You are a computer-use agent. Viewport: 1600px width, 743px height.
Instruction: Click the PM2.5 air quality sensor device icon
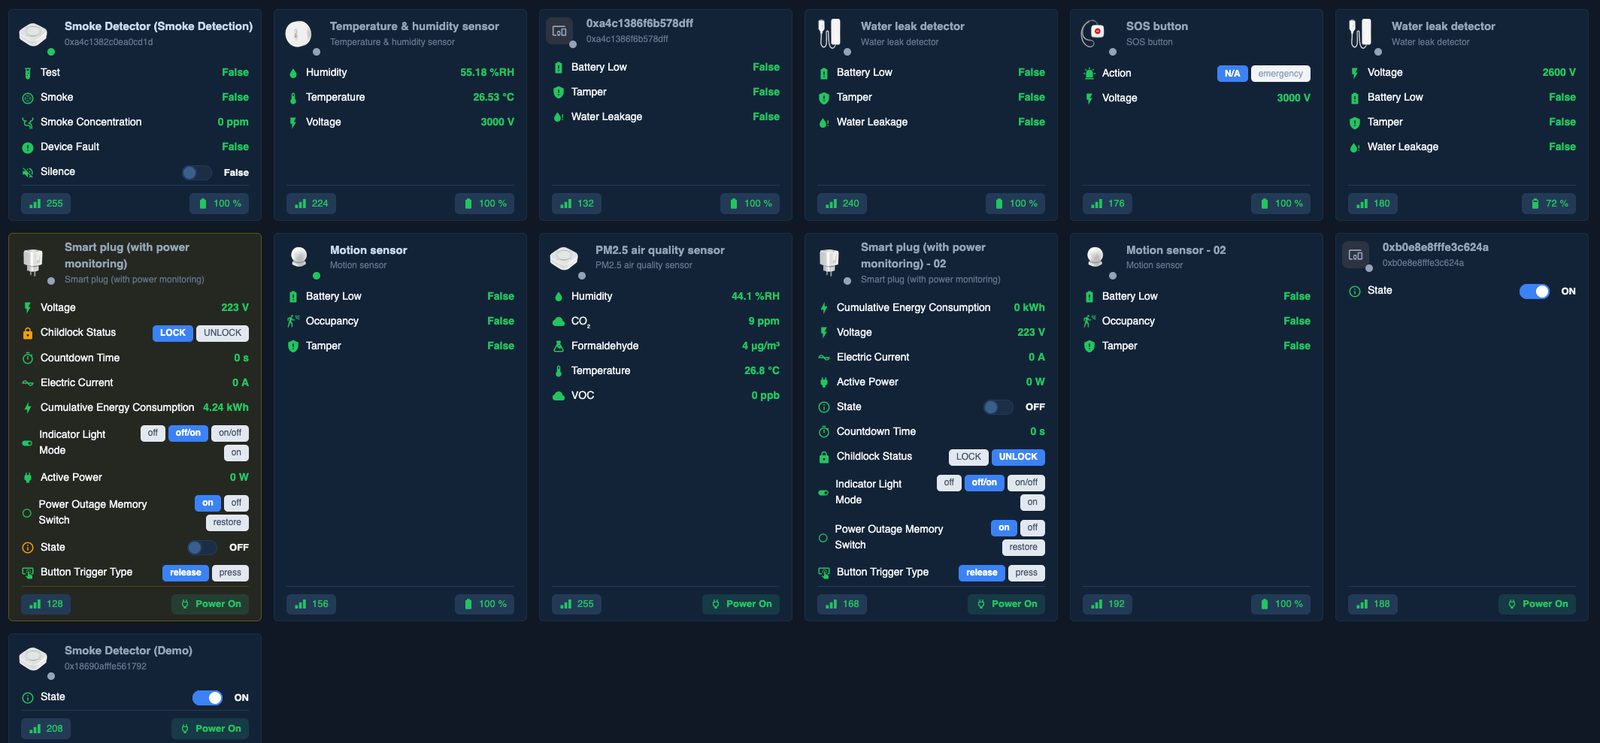[x=564, y=258]
